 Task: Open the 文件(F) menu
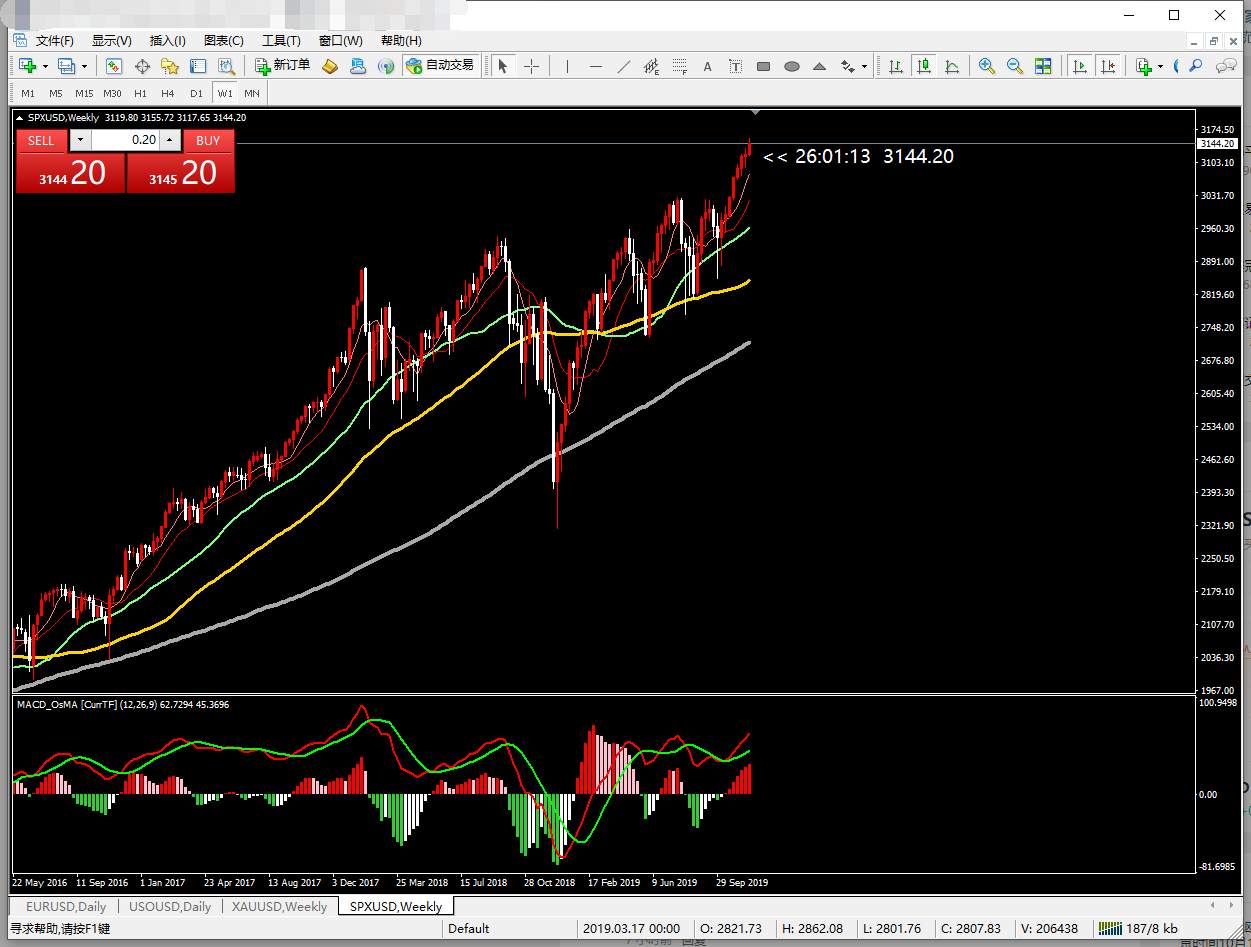click(55, 40)
